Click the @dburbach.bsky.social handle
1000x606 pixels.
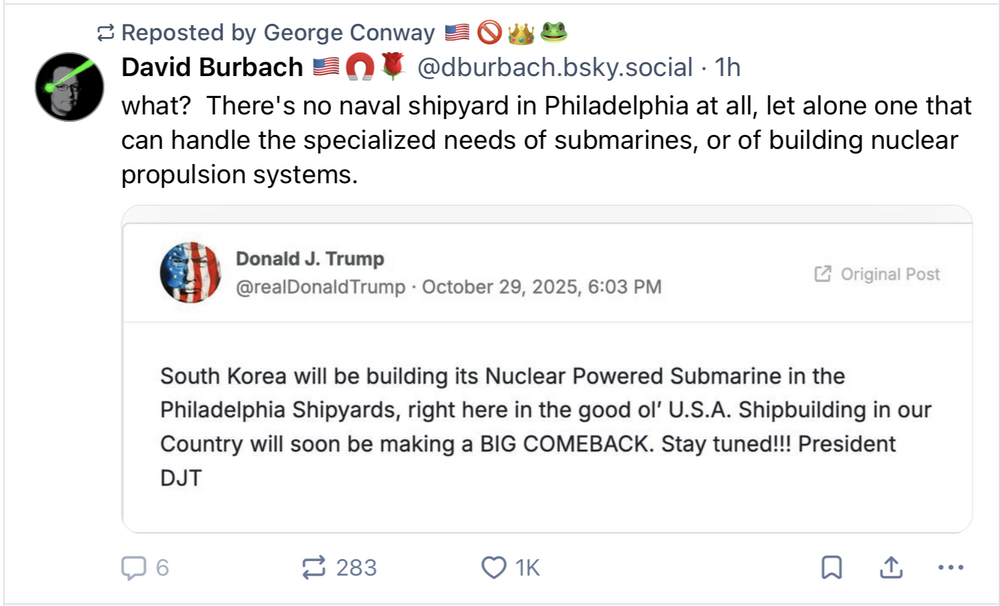click(554, 67)
